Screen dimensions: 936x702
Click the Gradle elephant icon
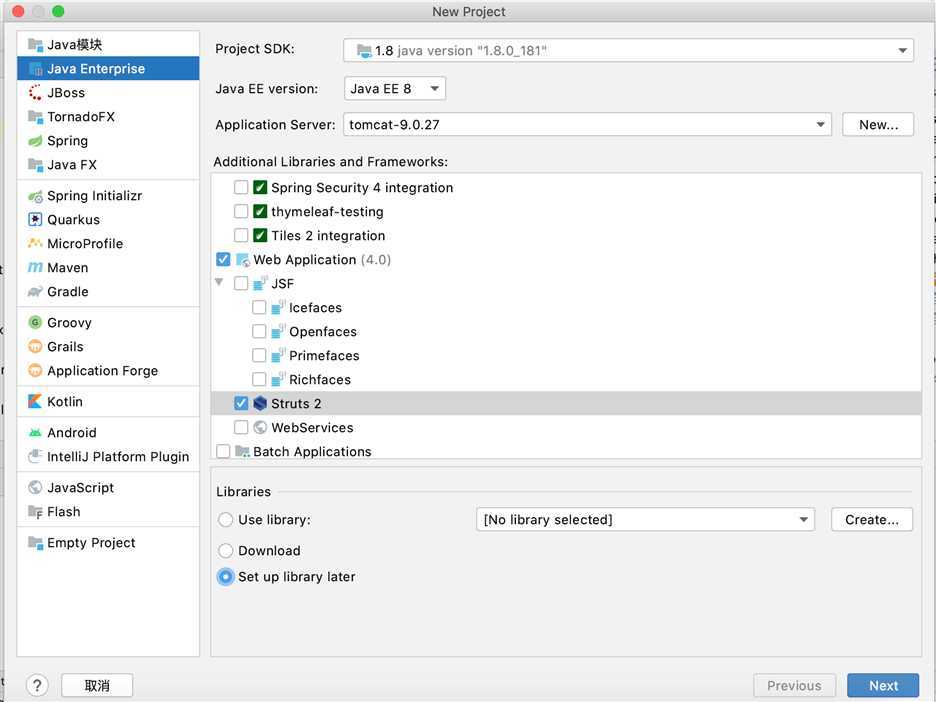tap(35, 291)
